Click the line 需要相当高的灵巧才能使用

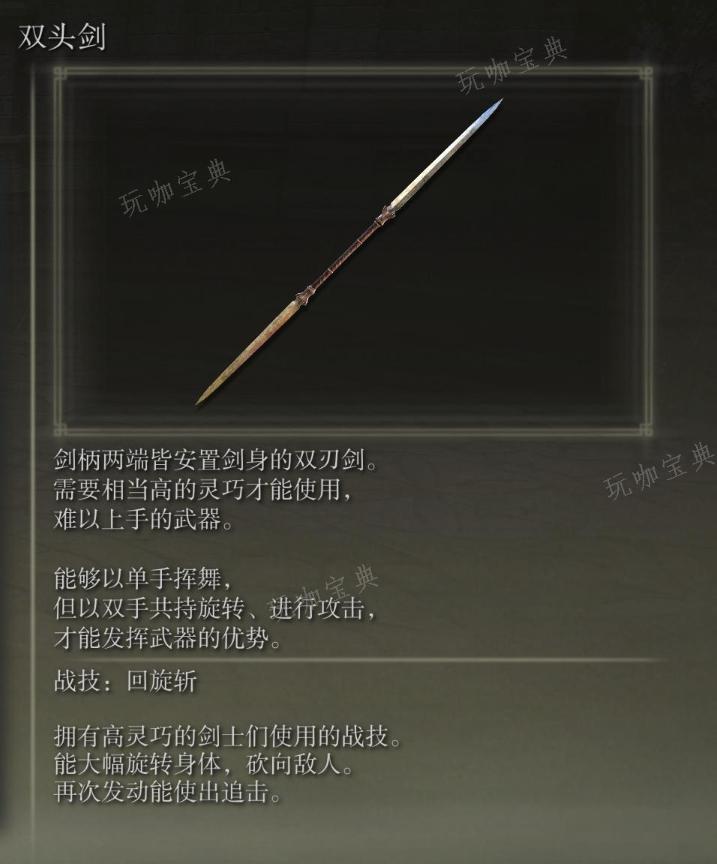[x=202, y=489]
